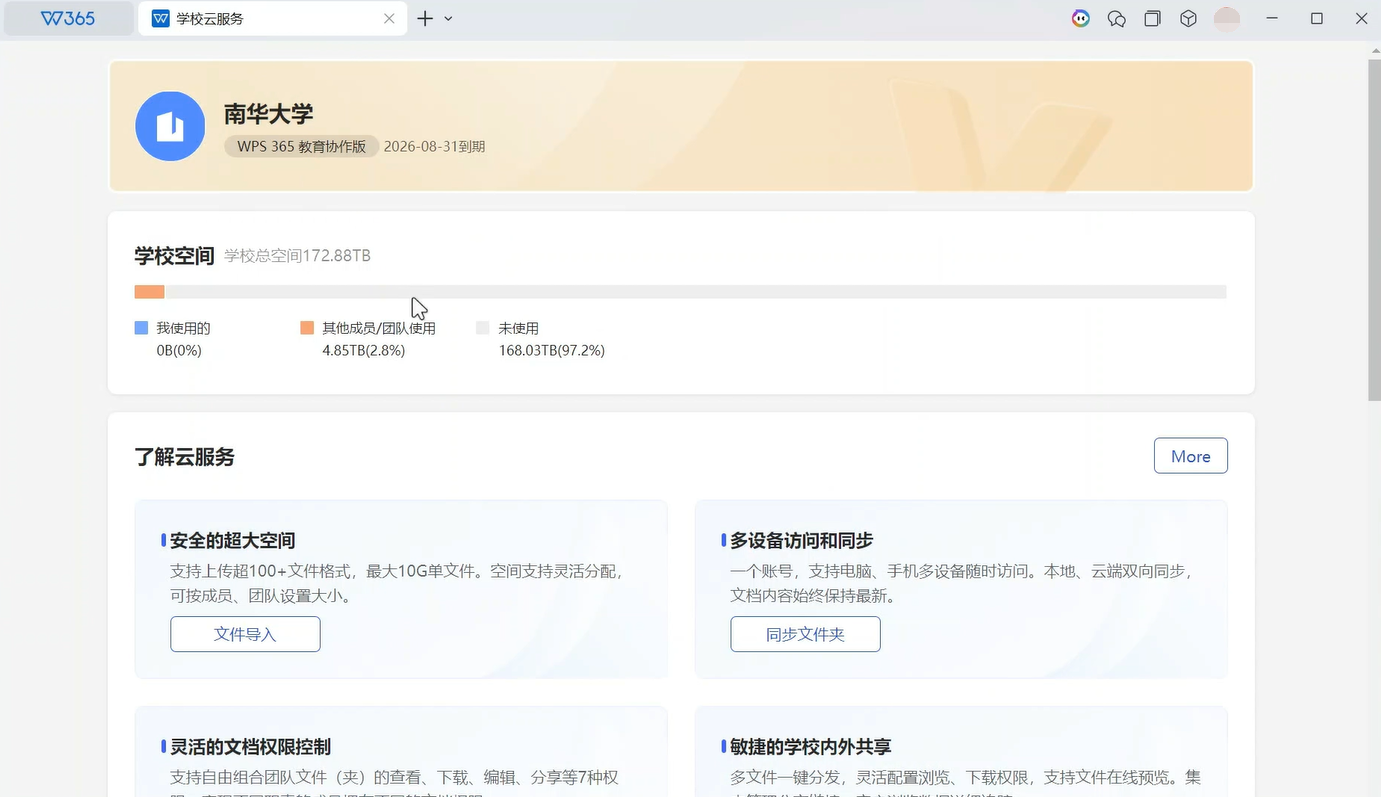Click the orange 其他成员/团队使用 legend swatch

pos(307,328)
